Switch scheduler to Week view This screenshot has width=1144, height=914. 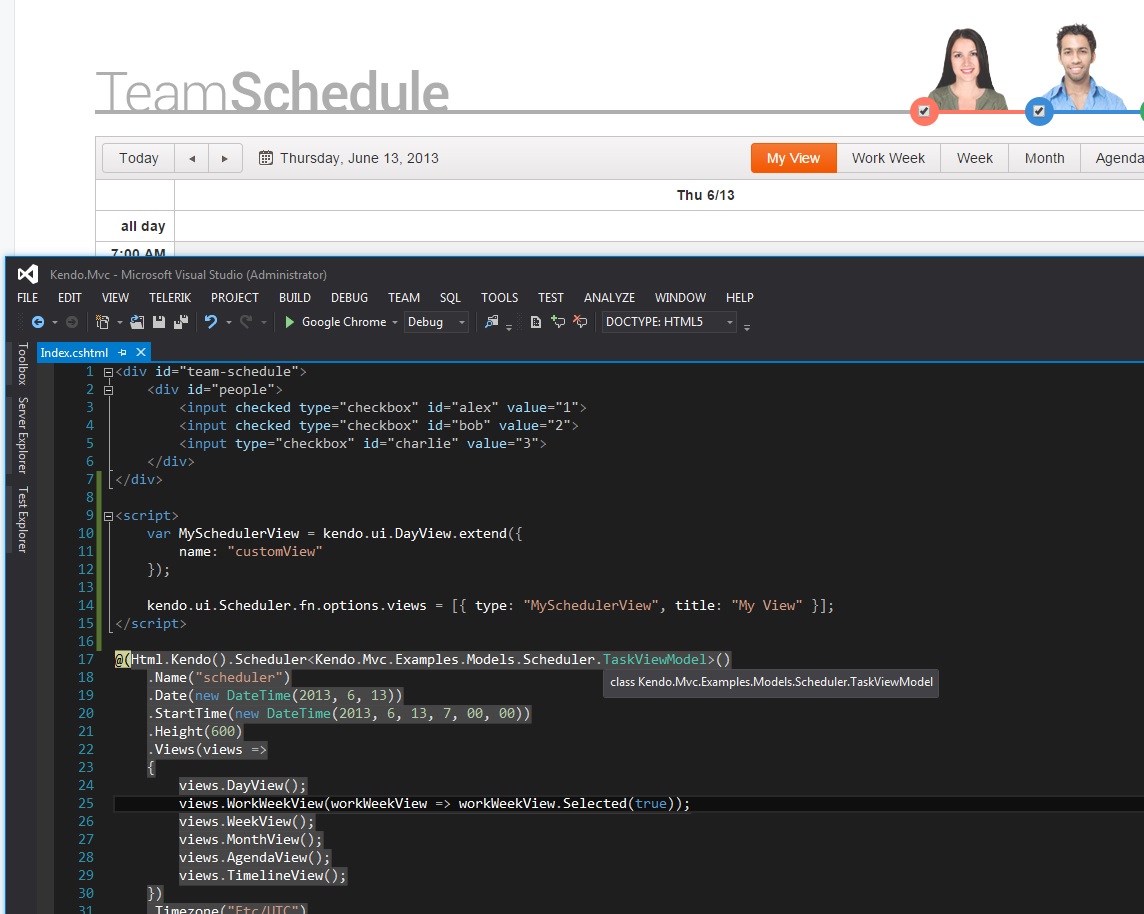coord(975,158)
